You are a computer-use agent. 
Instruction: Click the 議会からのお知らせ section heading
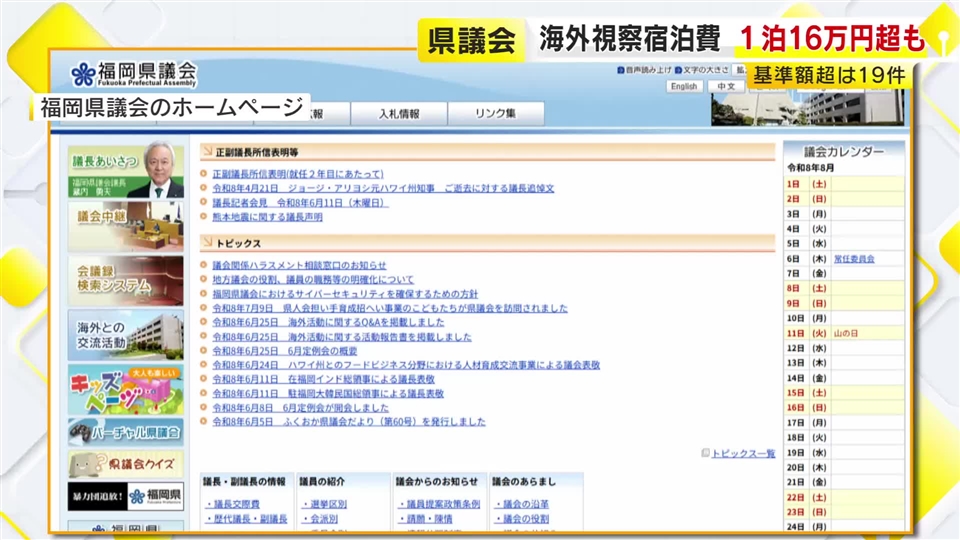[x=437, y=482]
